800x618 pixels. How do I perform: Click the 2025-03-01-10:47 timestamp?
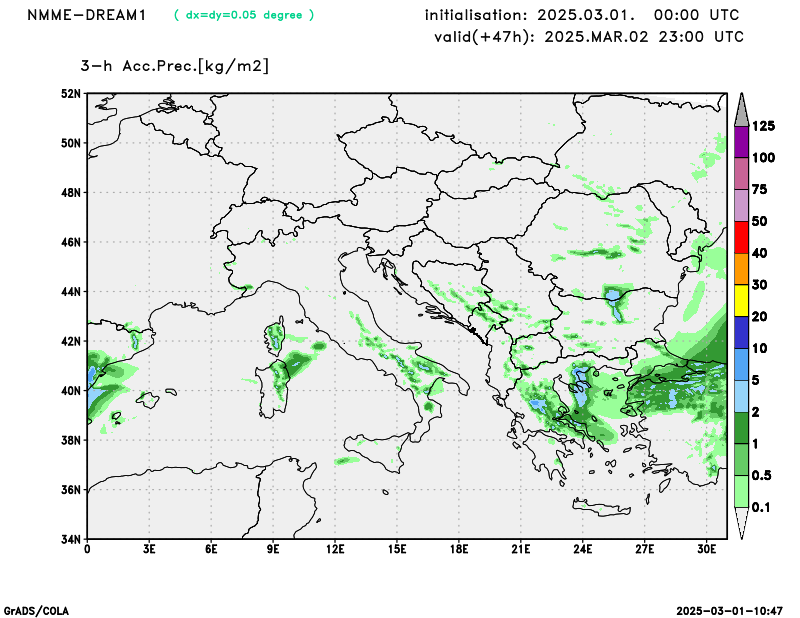[730, 611]
